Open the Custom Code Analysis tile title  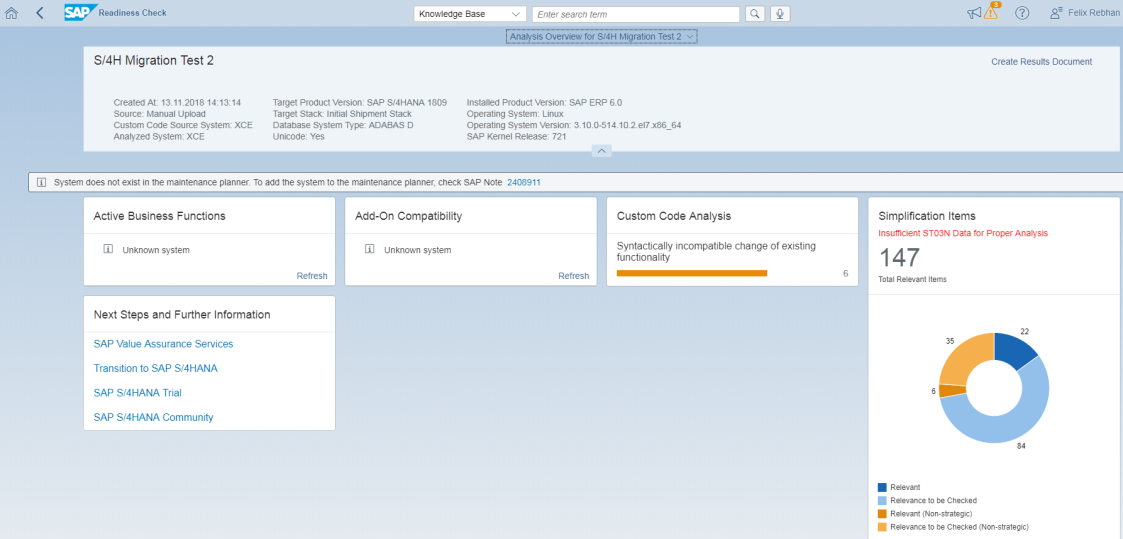pyautogui.click(x=673, y=216)
